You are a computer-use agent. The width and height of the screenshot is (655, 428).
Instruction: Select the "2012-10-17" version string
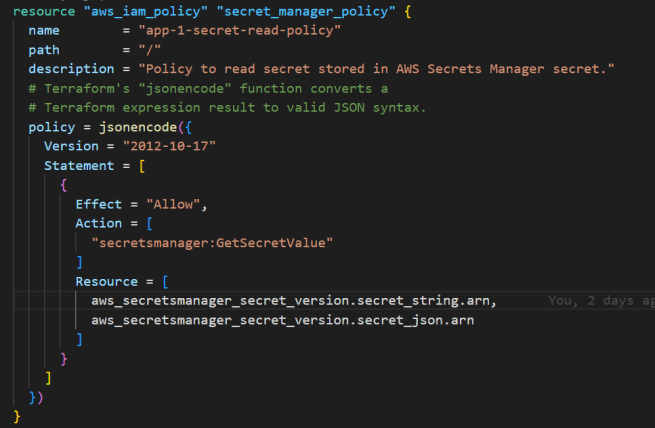pos(170,146)
